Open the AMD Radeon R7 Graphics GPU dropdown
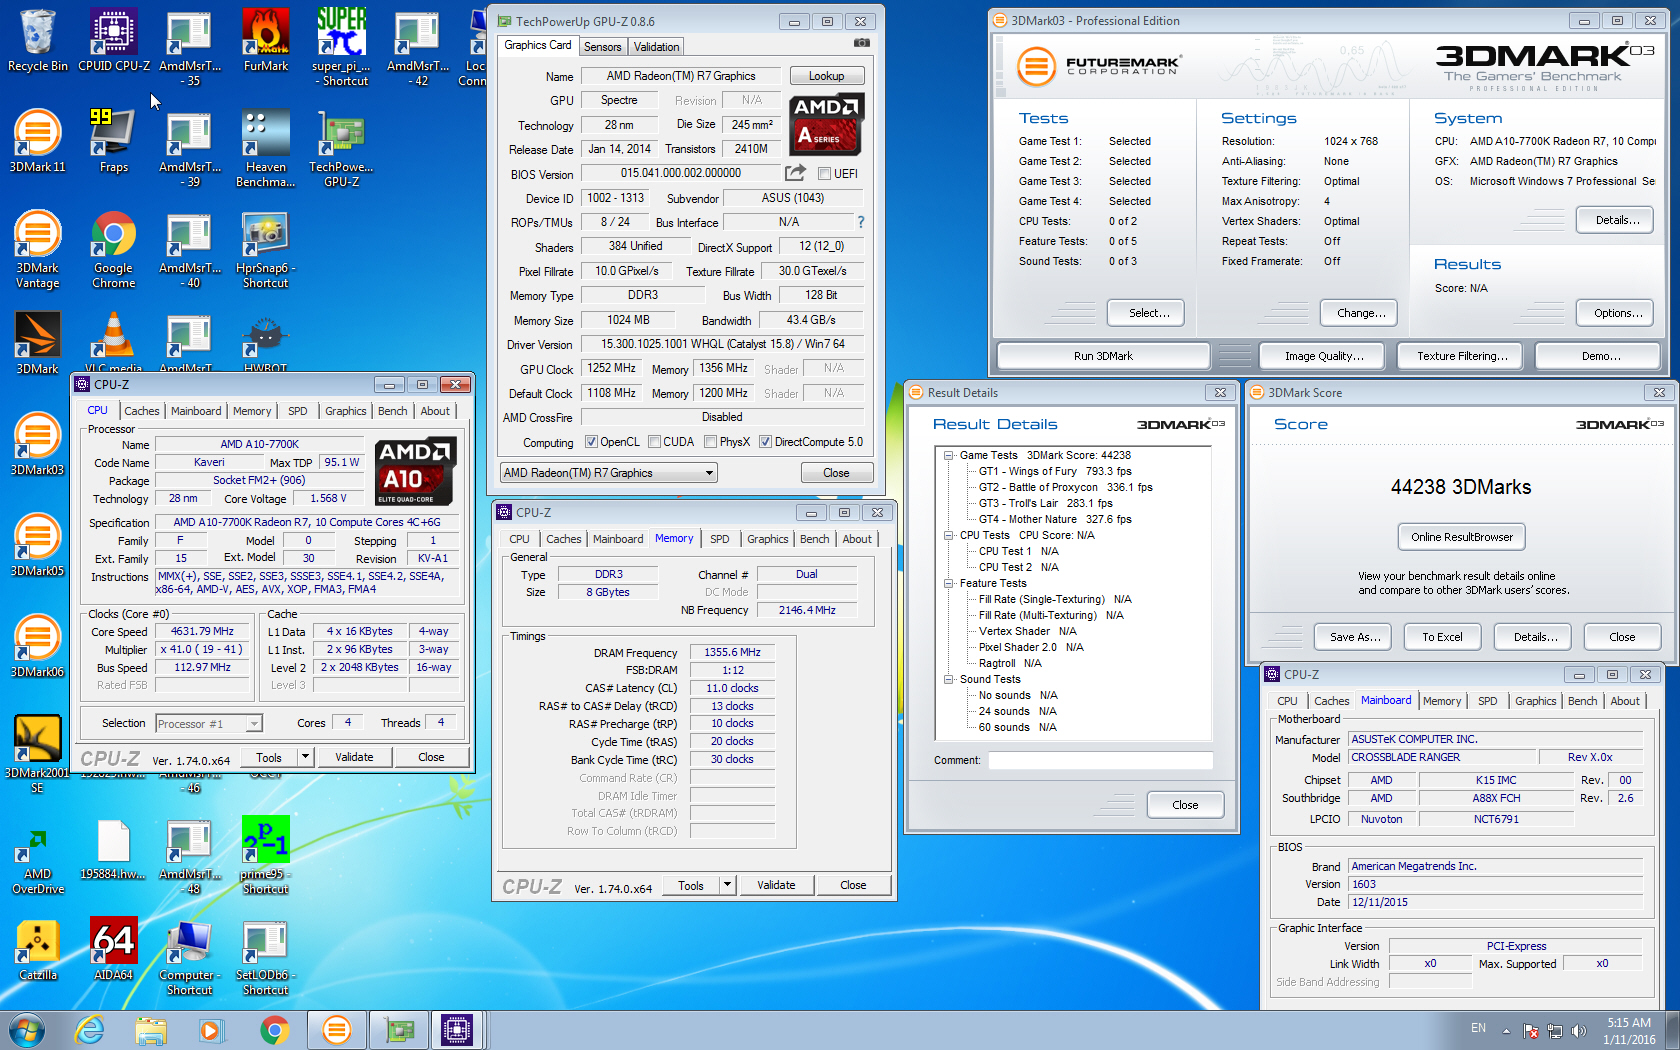The width and height of the screenshot is (1680, 1050). pyautogui.click(x=609, y=473)
